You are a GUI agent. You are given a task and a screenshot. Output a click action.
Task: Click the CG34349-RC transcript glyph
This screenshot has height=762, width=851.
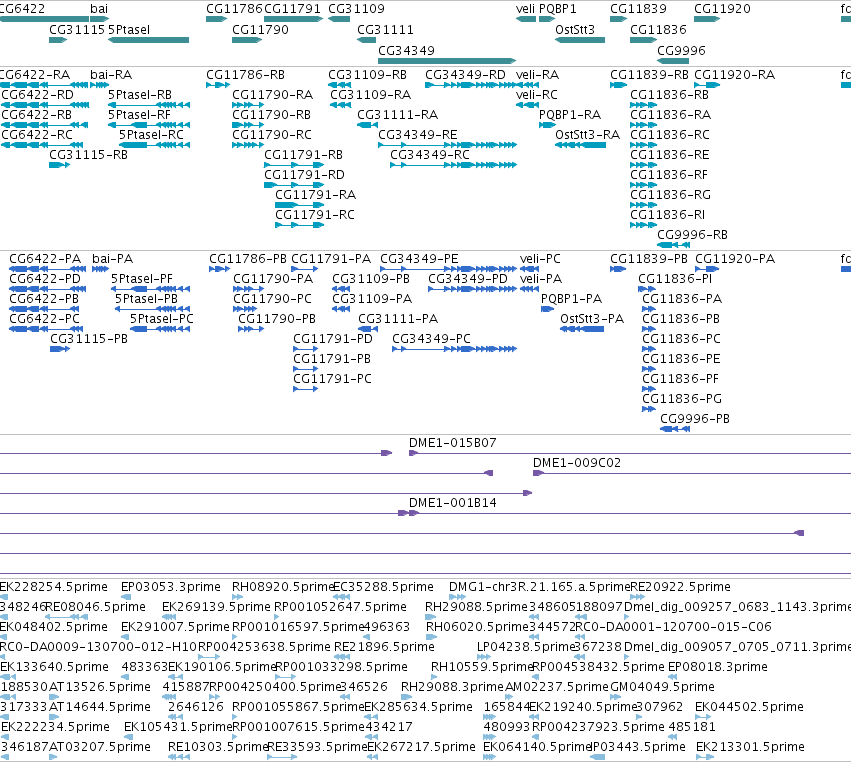coord(453,165)
